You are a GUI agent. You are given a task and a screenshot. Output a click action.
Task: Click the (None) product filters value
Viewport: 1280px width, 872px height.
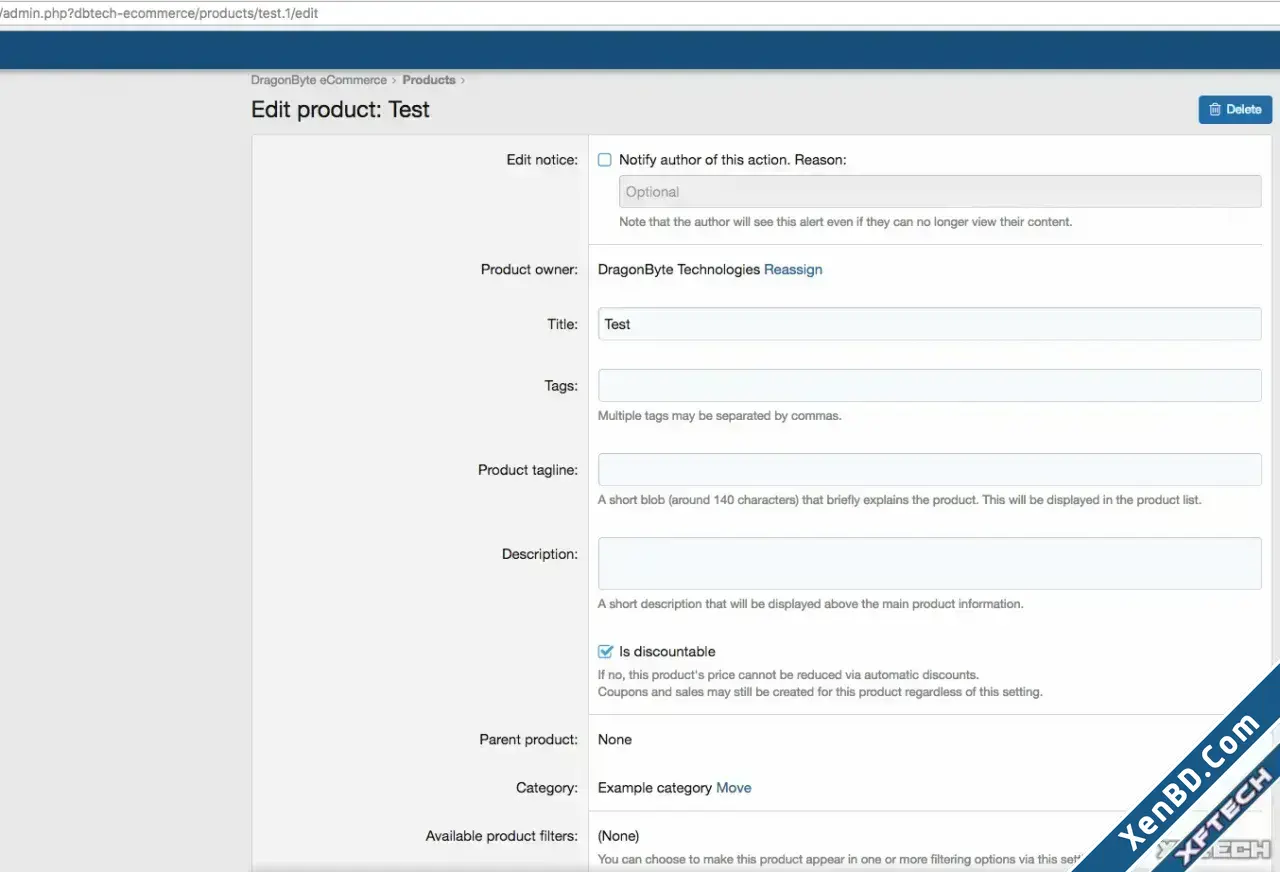coord(618,836)
